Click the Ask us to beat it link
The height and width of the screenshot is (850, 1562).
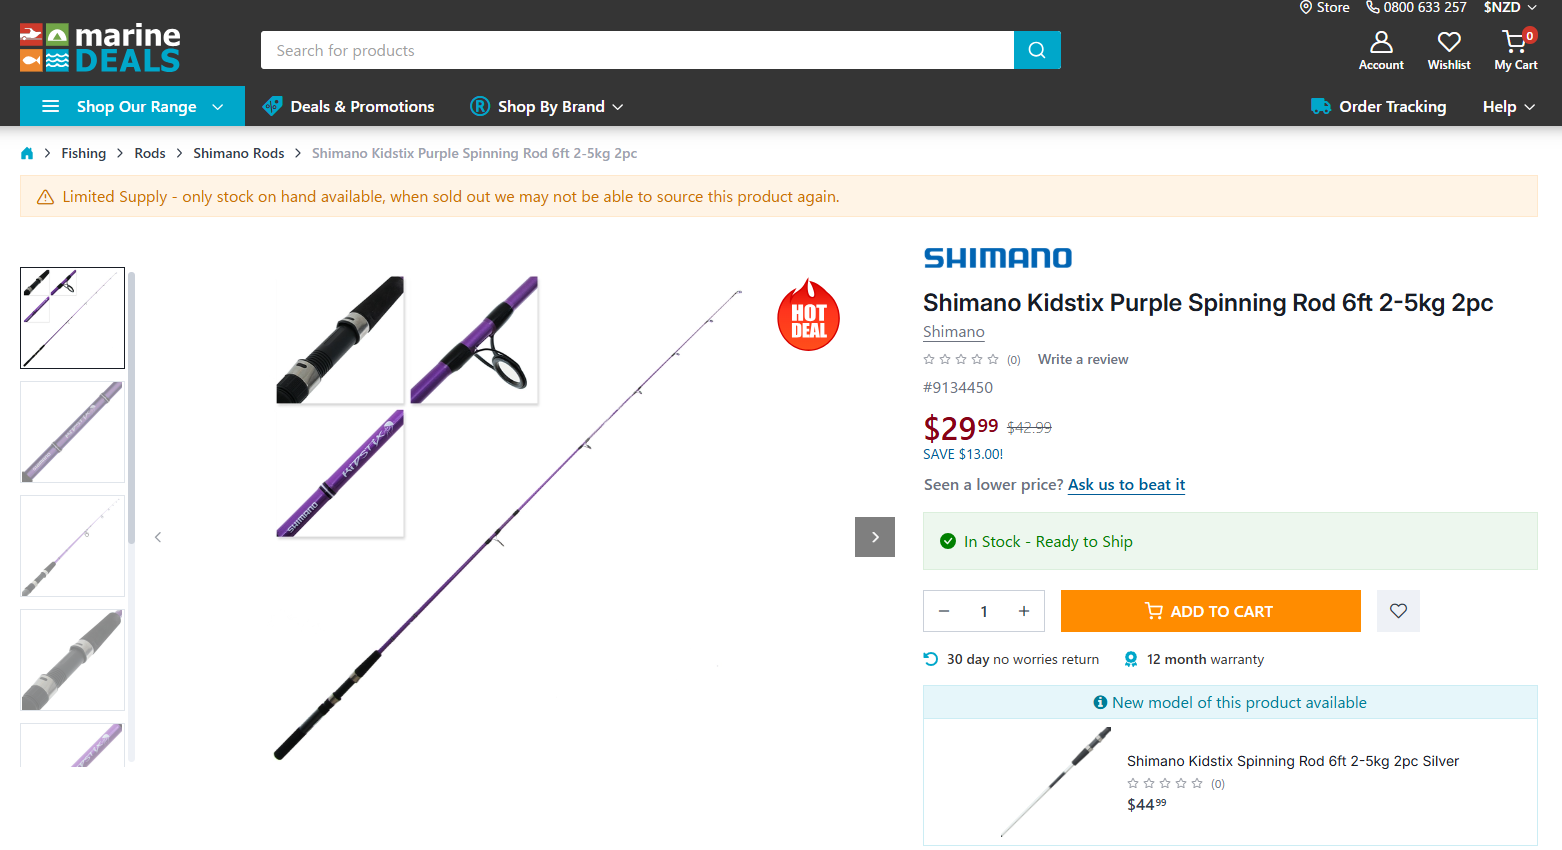coord(1126,485)
